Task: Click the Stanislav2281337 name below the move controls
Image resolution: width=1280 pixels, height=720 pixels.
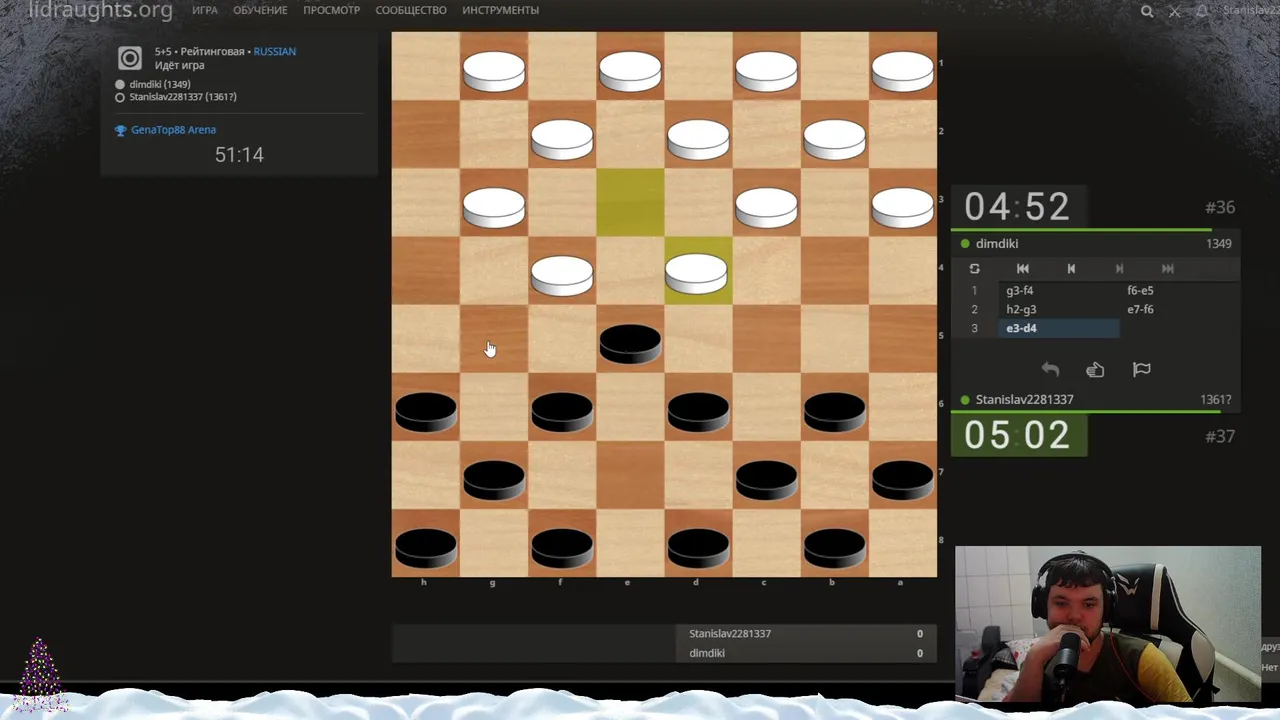Action: pyautogui.click(x=1024, y=399)
